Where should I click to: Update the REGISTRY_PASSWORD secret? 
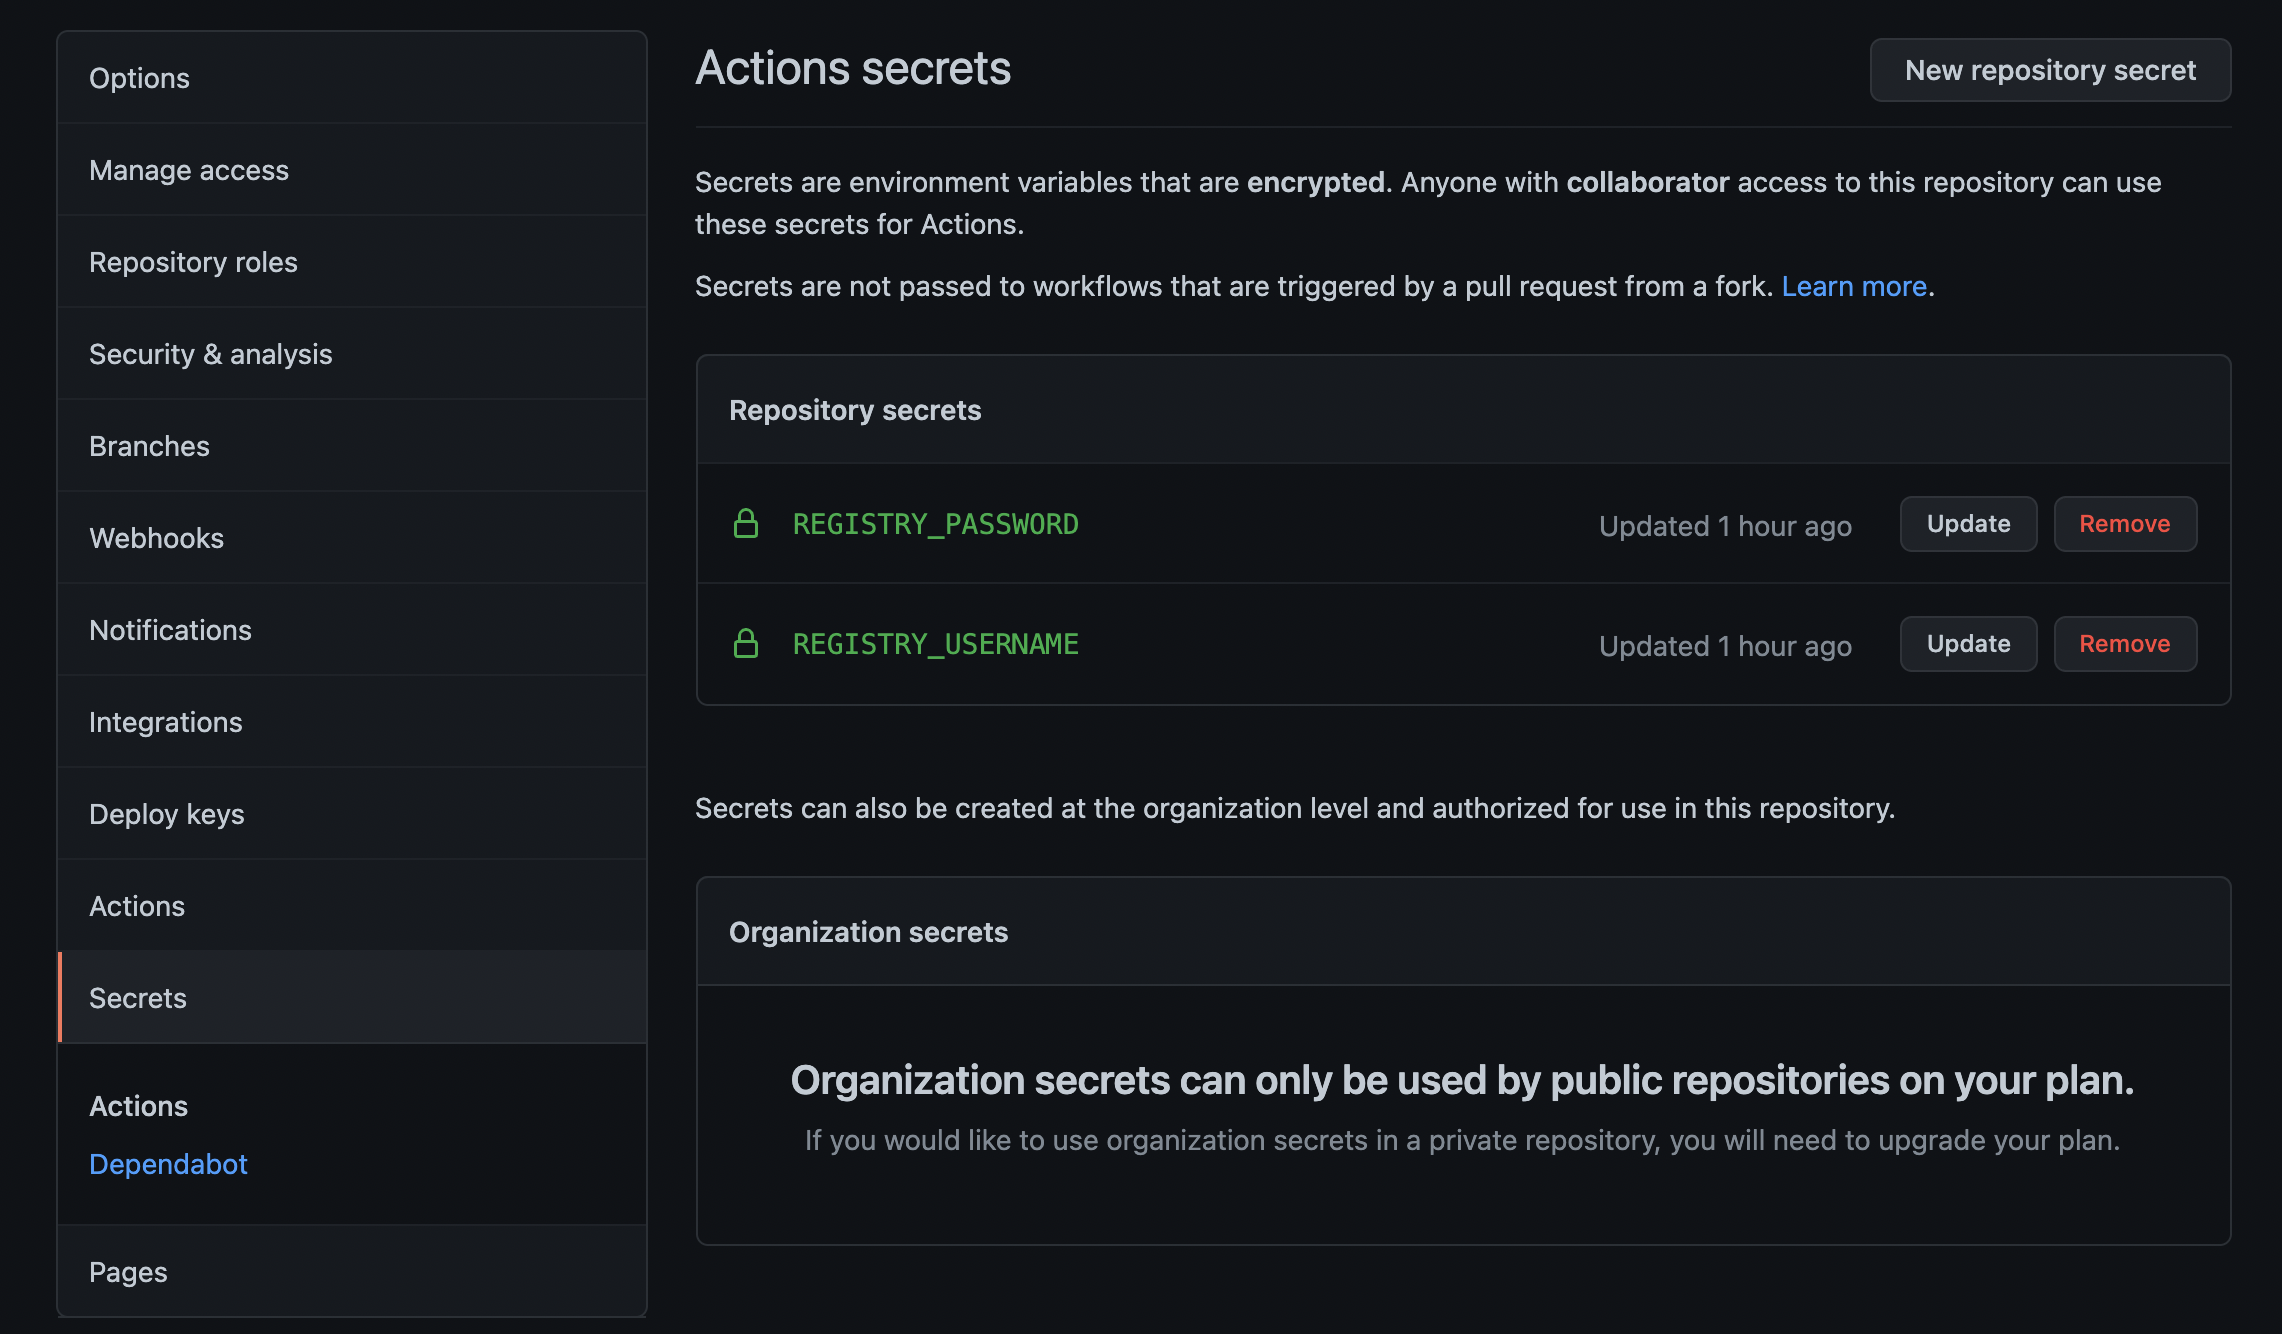[1968, 524]
